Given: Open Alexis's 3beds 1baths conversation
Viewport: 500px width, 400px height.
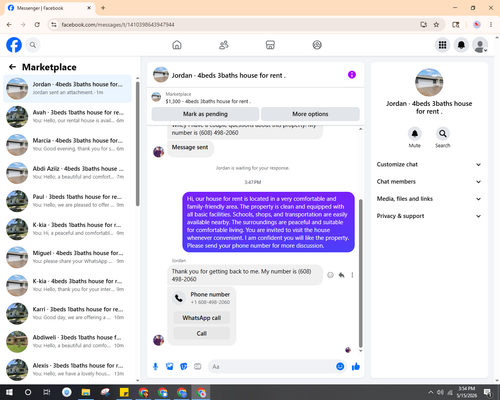Looking at the screenshot, I should (x=67, y=370).
